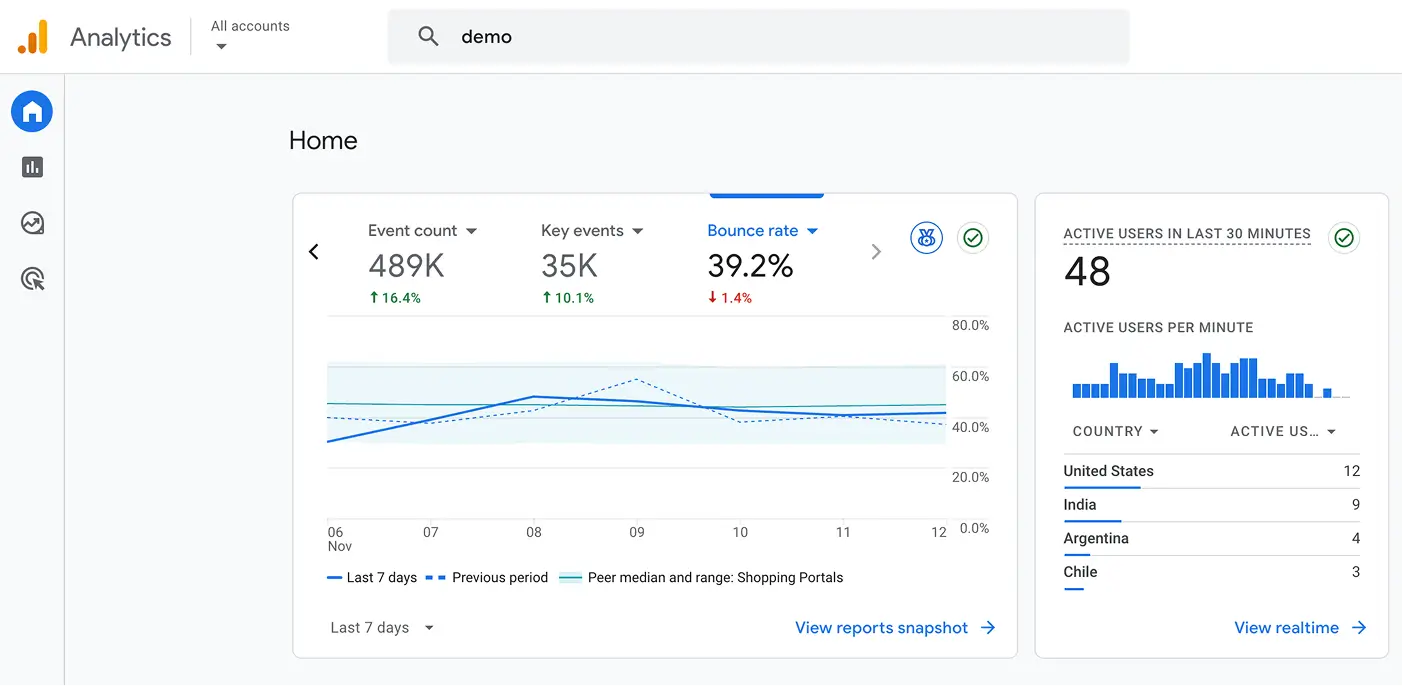Open the Home icon in the sidebar
The image size is (1403, 686).
(x=31, y=111)
